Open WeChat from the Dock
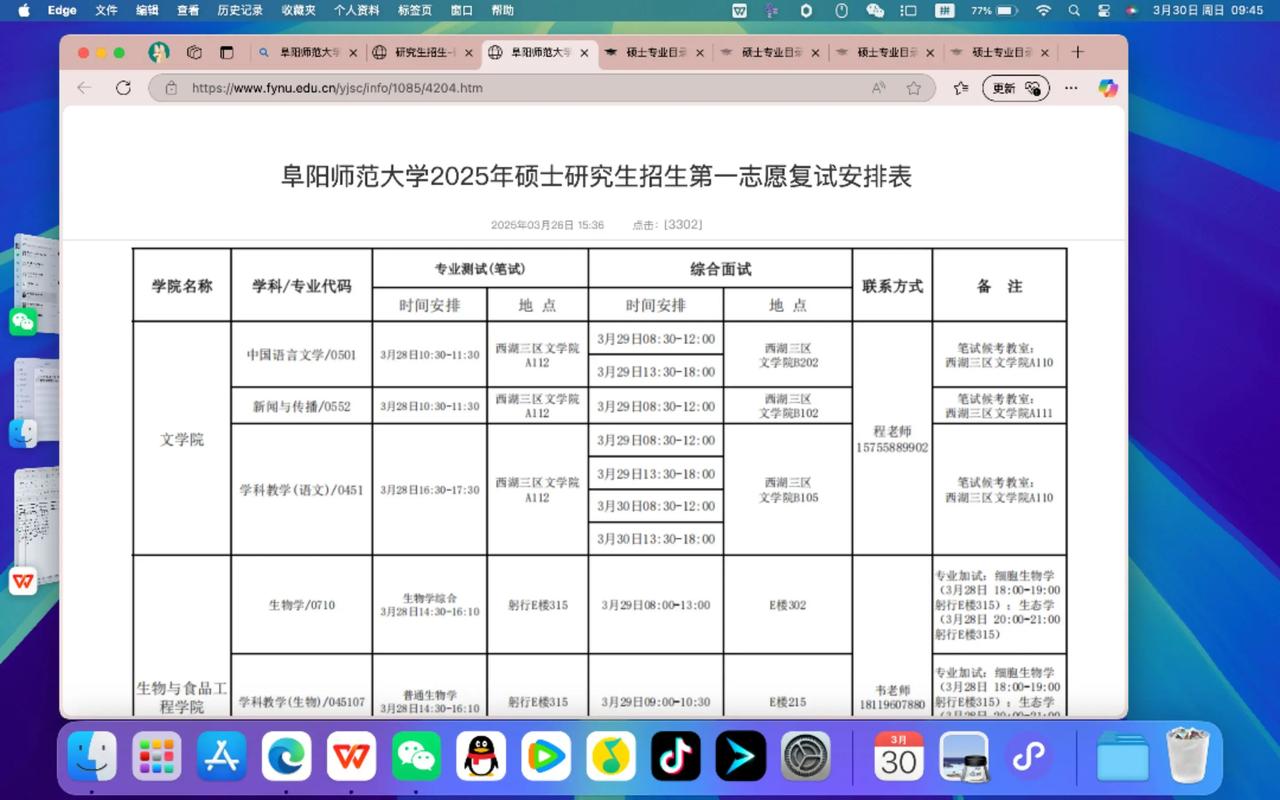1280x800 pixels. coord(416,757)
